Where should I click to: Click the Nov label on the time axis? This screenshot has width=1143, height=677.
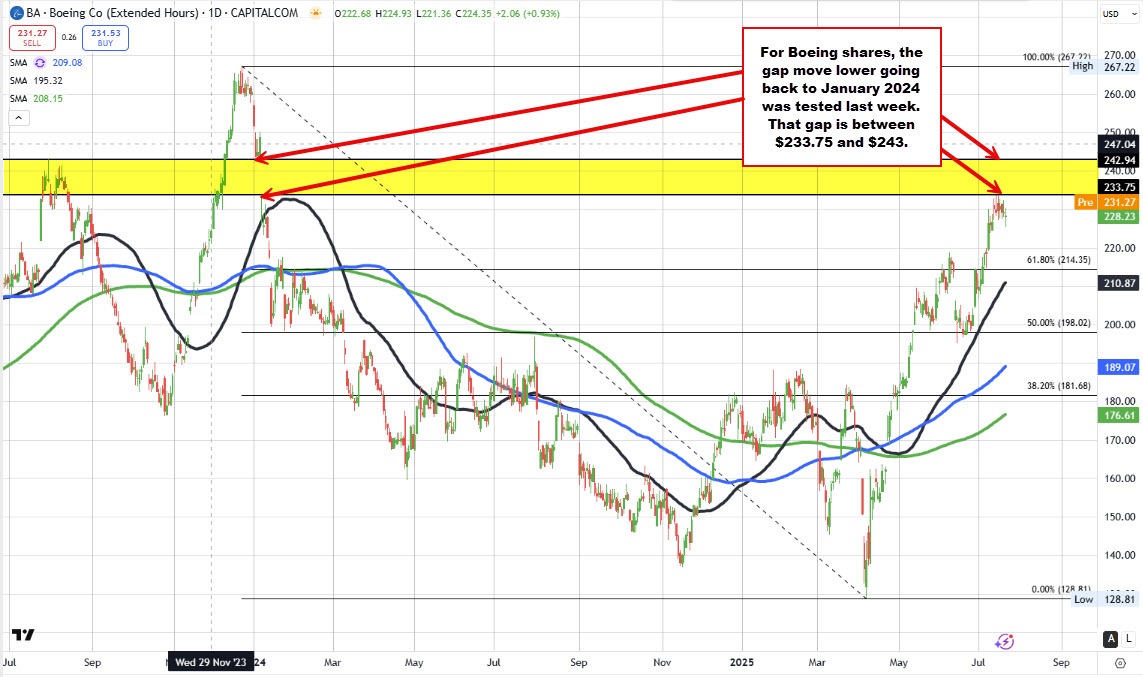(662, 662)
